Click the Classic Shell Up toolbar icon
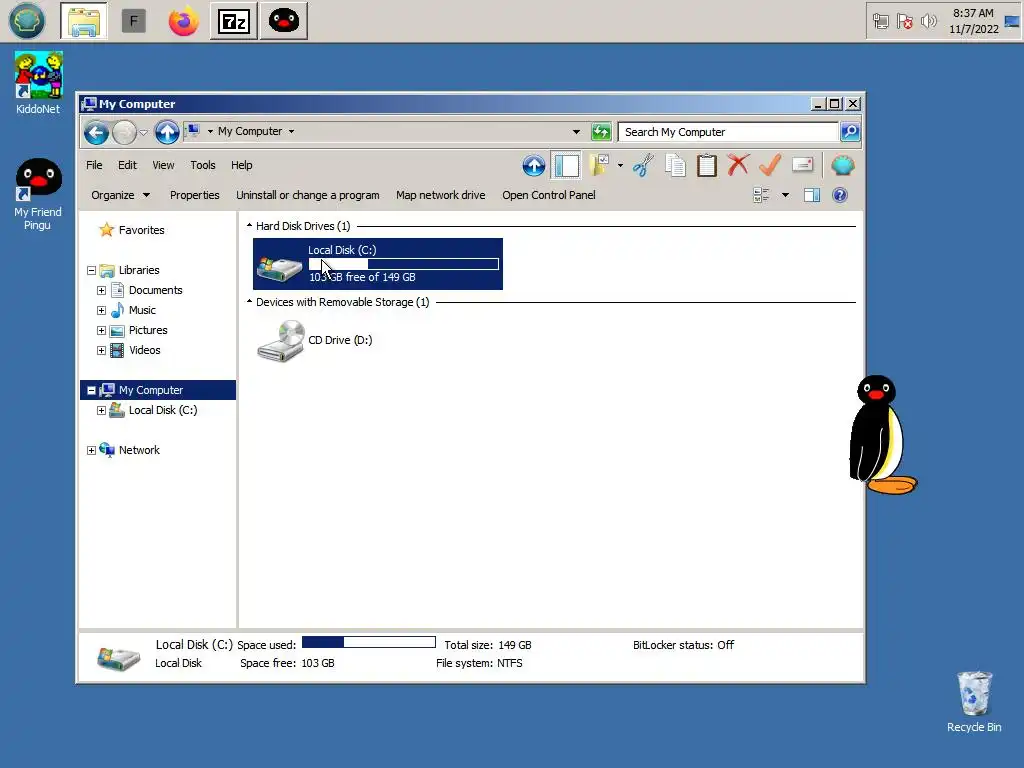1024x768 pixels. pyautogui.click(x=534, y=165)
